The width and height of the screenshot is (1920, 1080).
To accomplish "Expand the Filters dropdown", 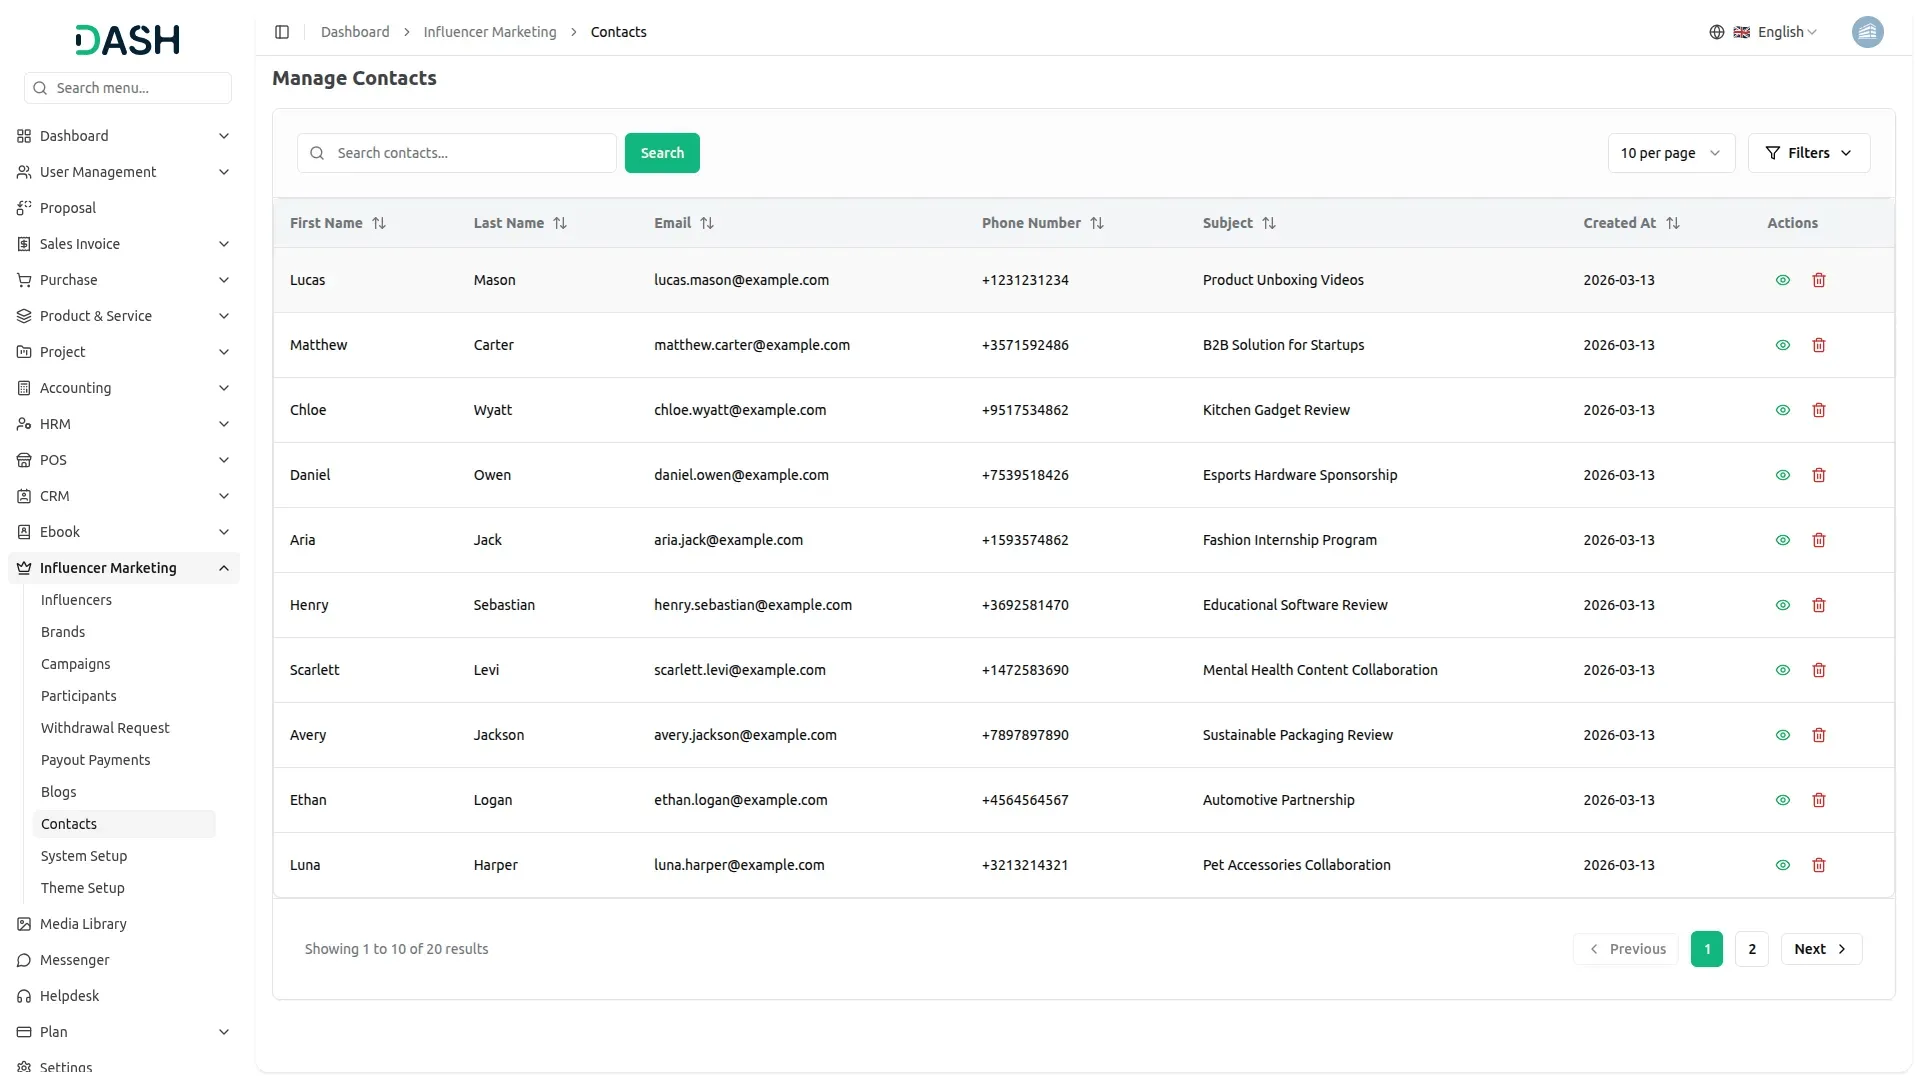I will tap(1808, 153).
